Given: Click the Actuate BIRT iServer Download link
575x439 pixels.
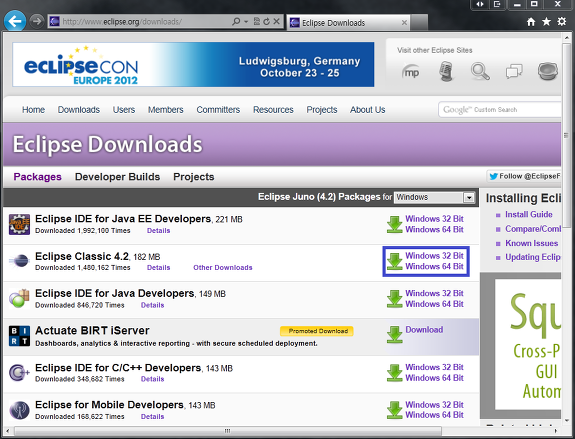Looking at the screenshot, I should click(x=424, y=330).
